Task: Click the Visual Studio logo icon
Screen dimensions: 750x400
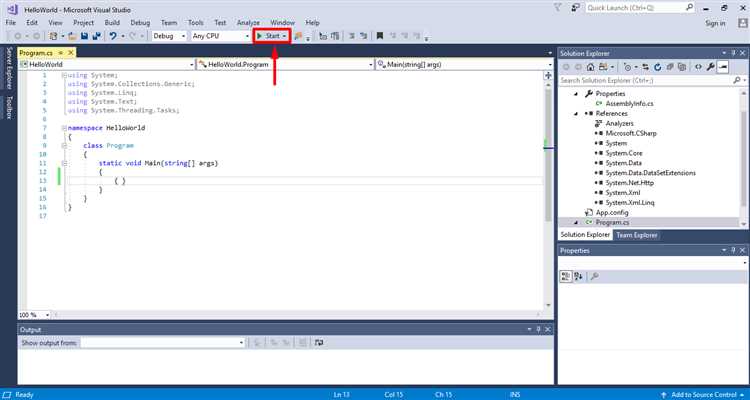Action: [12, 9]
